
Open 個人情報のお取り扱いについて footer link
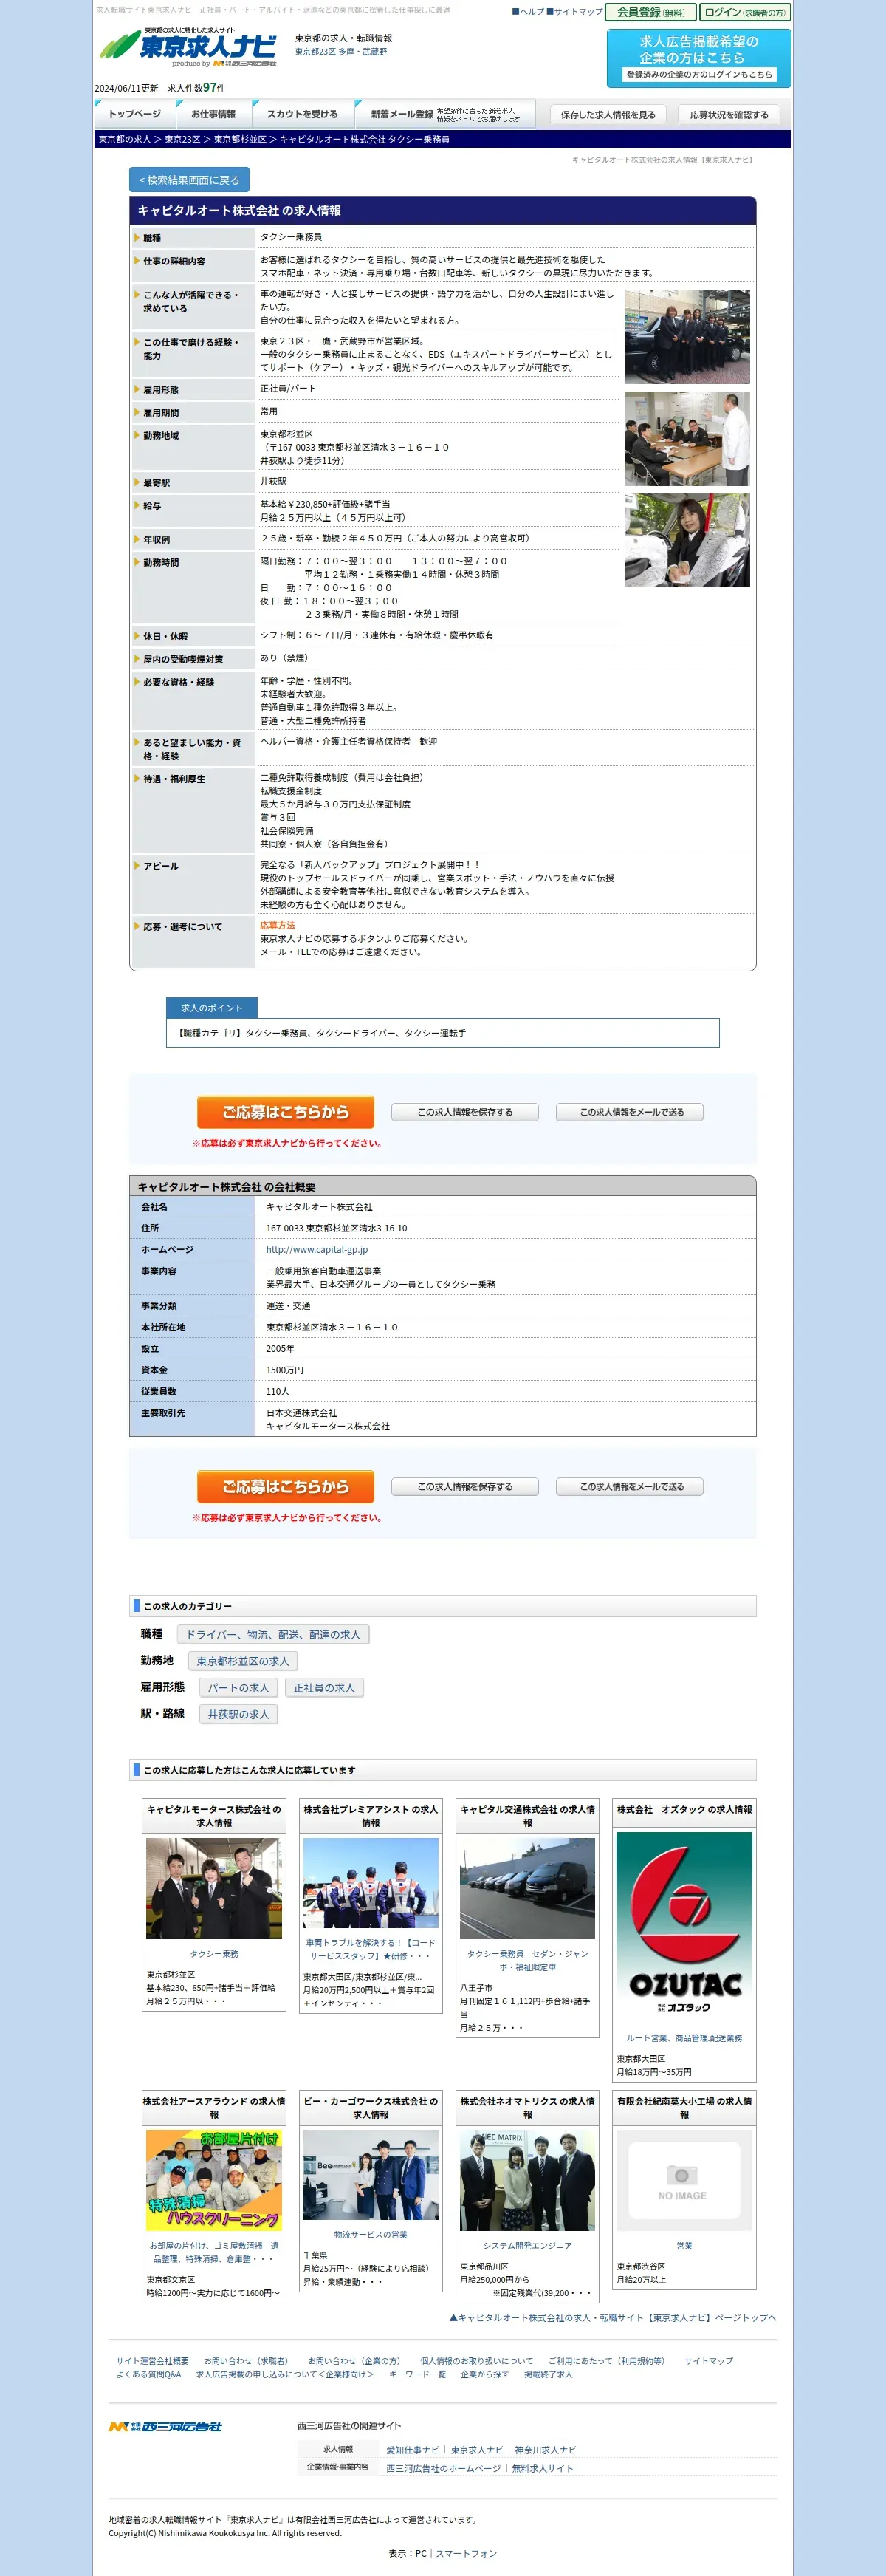(476, 2361)
